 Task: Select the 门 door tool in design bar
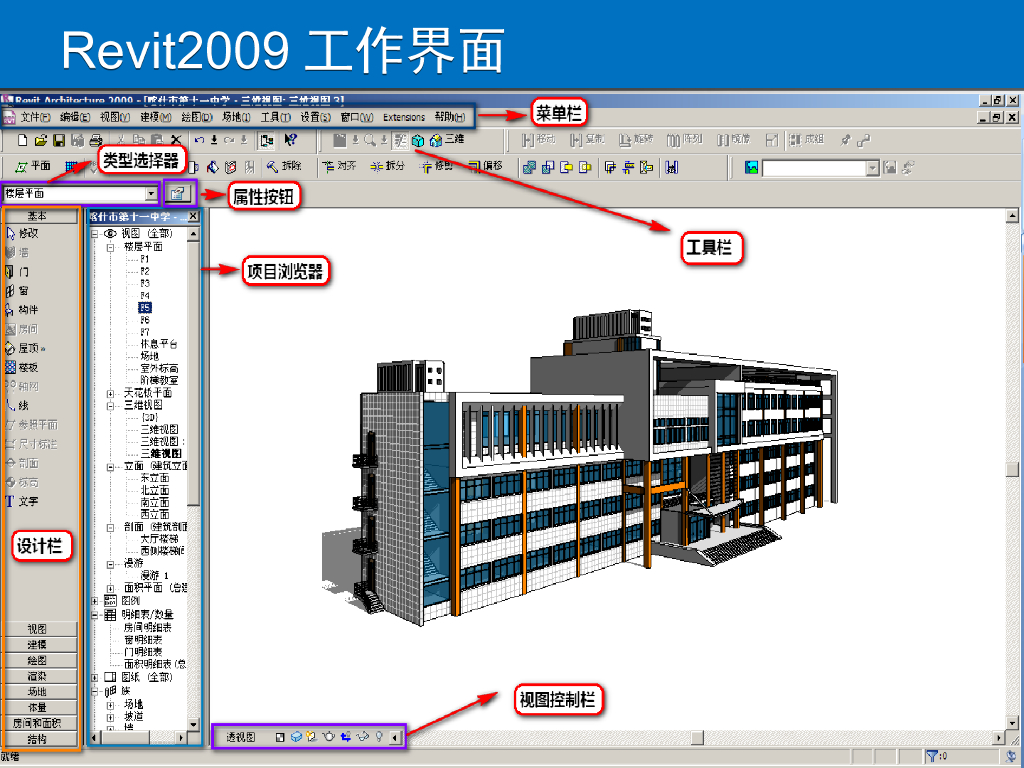point(17,272)
